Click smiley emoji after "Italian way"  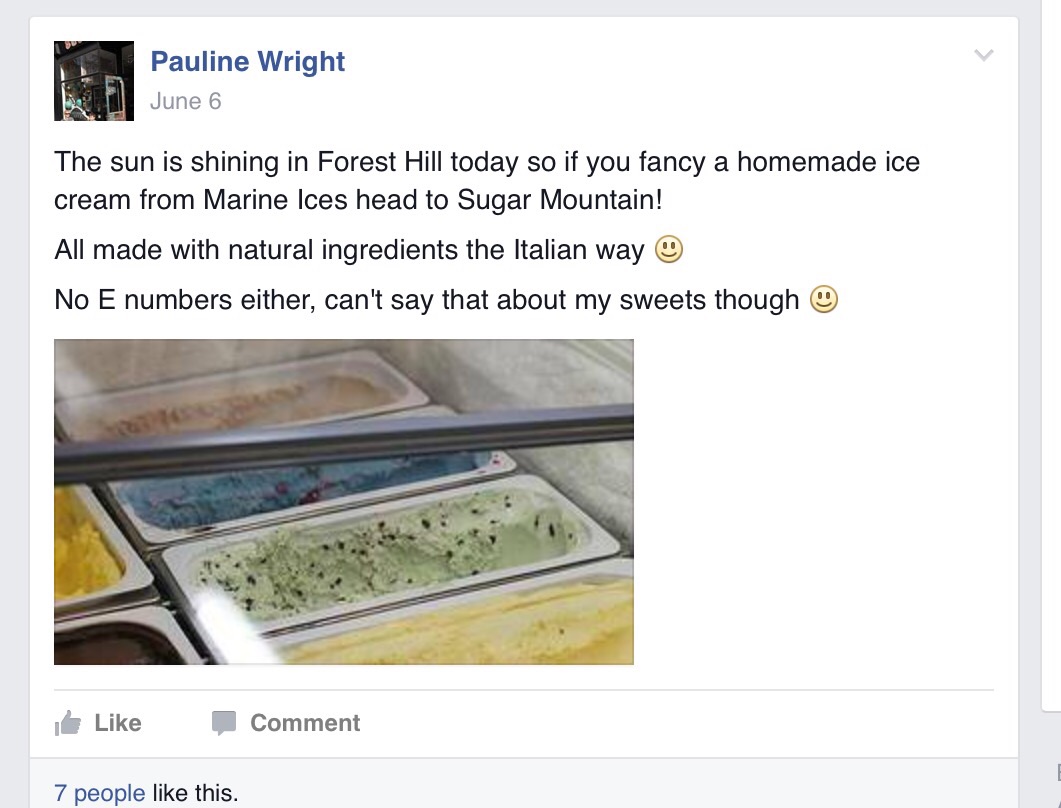pyautogui.click(x=668, y=249)
